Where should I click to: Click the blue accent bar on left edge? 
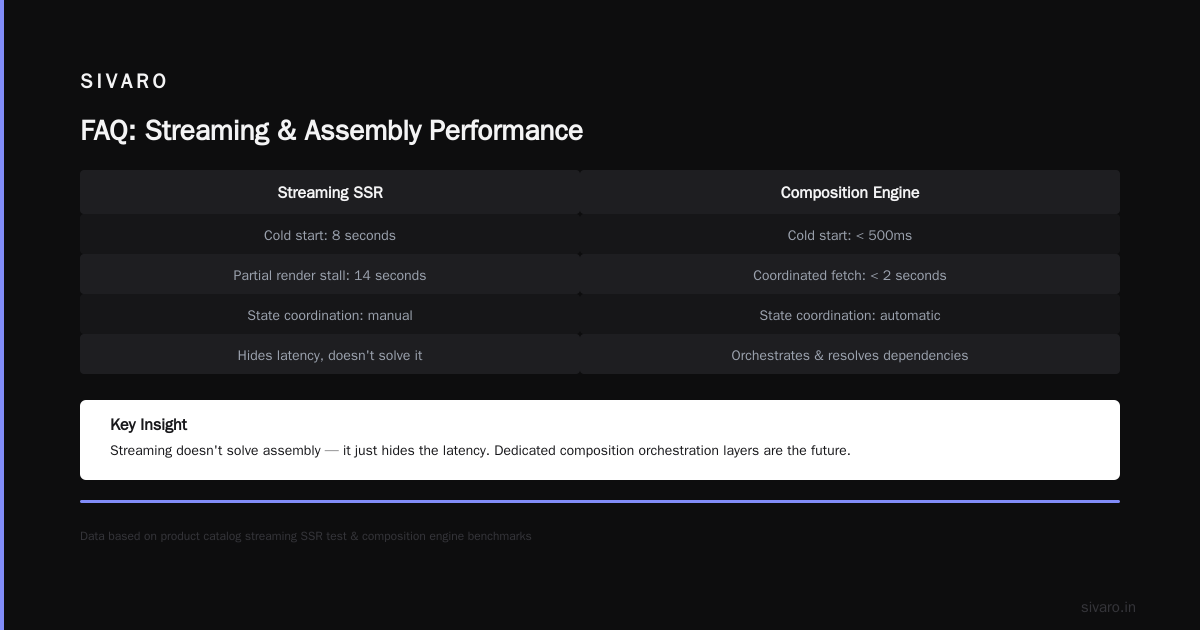2,315
